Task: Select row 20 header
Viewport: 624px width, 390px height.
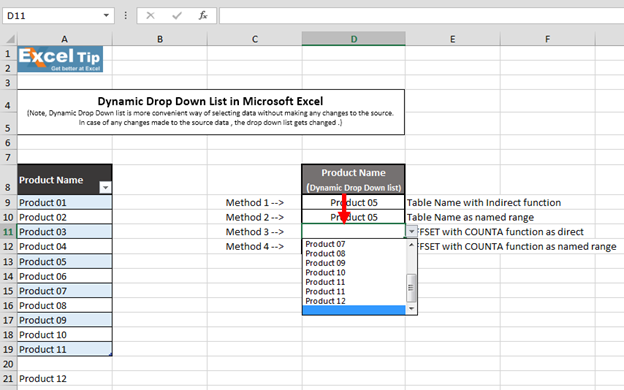Action: (8, 364)
